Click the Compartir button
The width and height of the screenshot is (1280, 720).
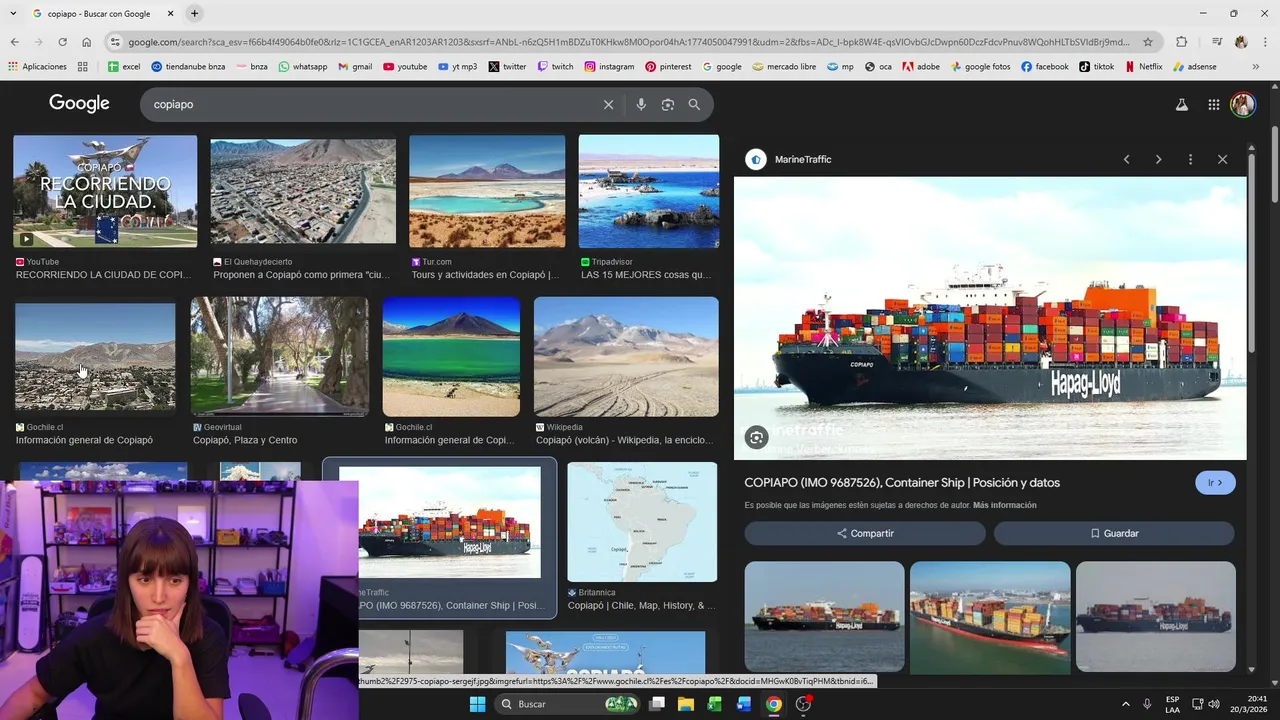pyautogui.click(x=865, y=533)
